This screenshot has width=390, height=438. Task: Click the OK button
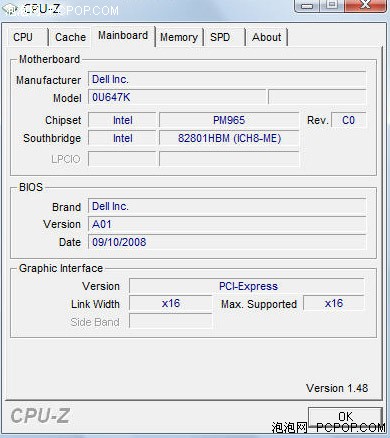345,417
